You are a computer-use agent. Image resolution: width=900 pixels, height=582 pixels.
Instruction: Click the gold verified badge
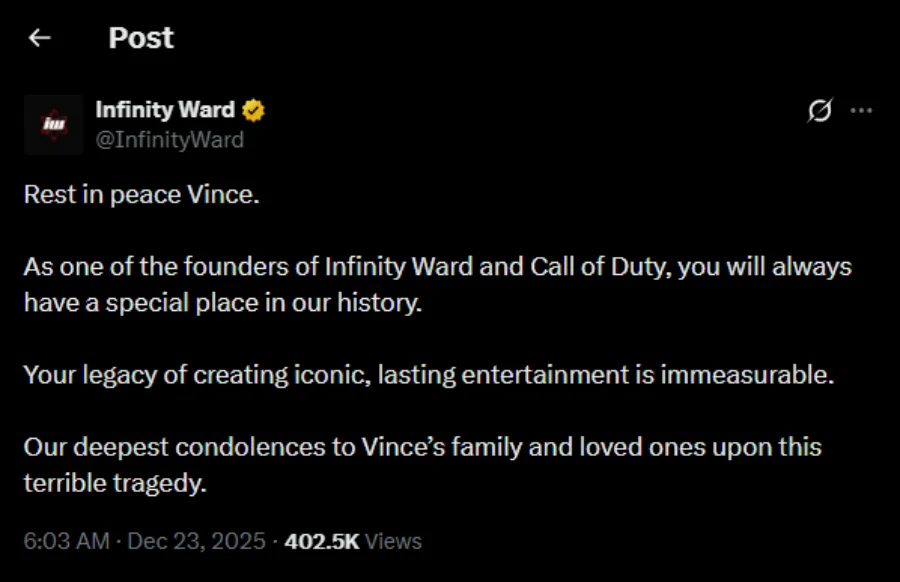254,110
